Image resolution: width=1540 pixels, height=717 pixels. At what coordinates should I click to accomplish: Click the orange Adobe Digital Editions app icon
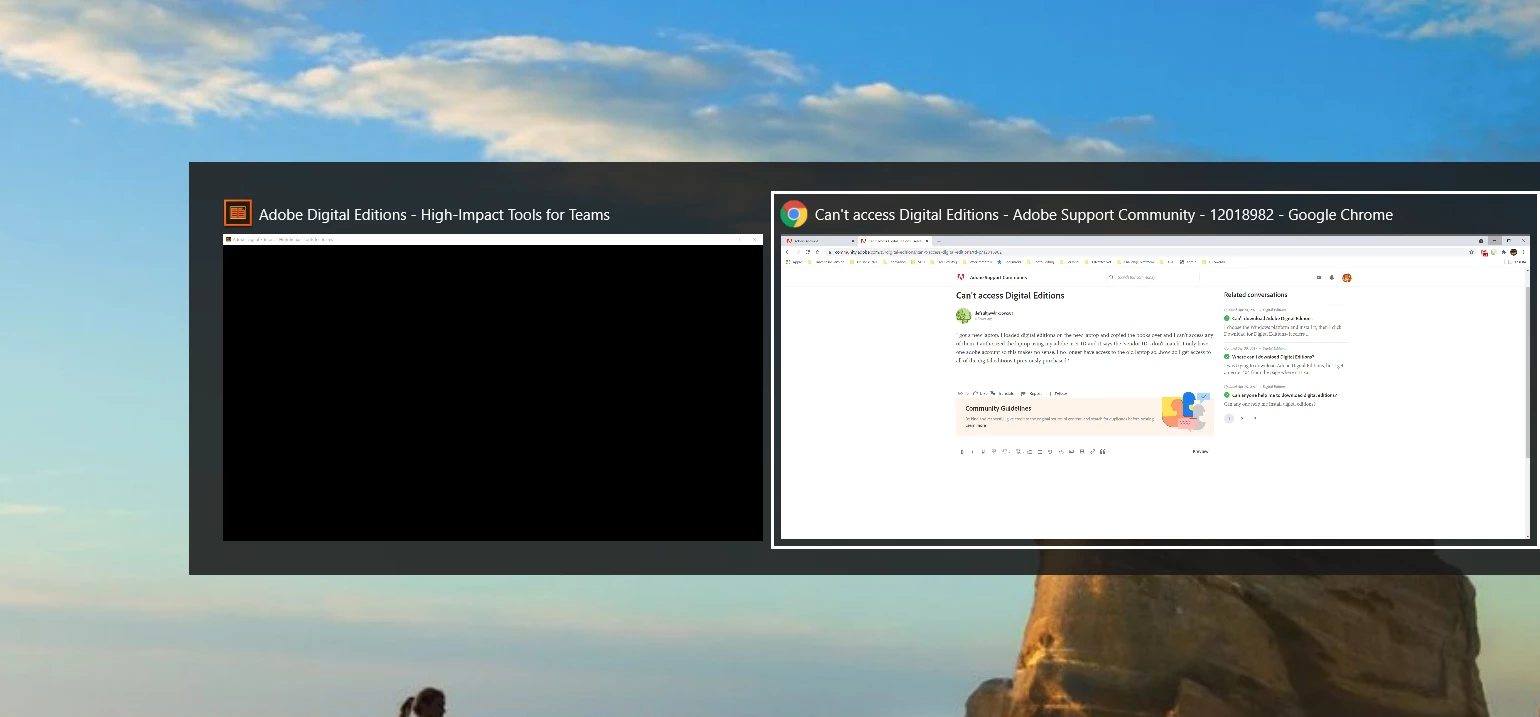point(238,213)
